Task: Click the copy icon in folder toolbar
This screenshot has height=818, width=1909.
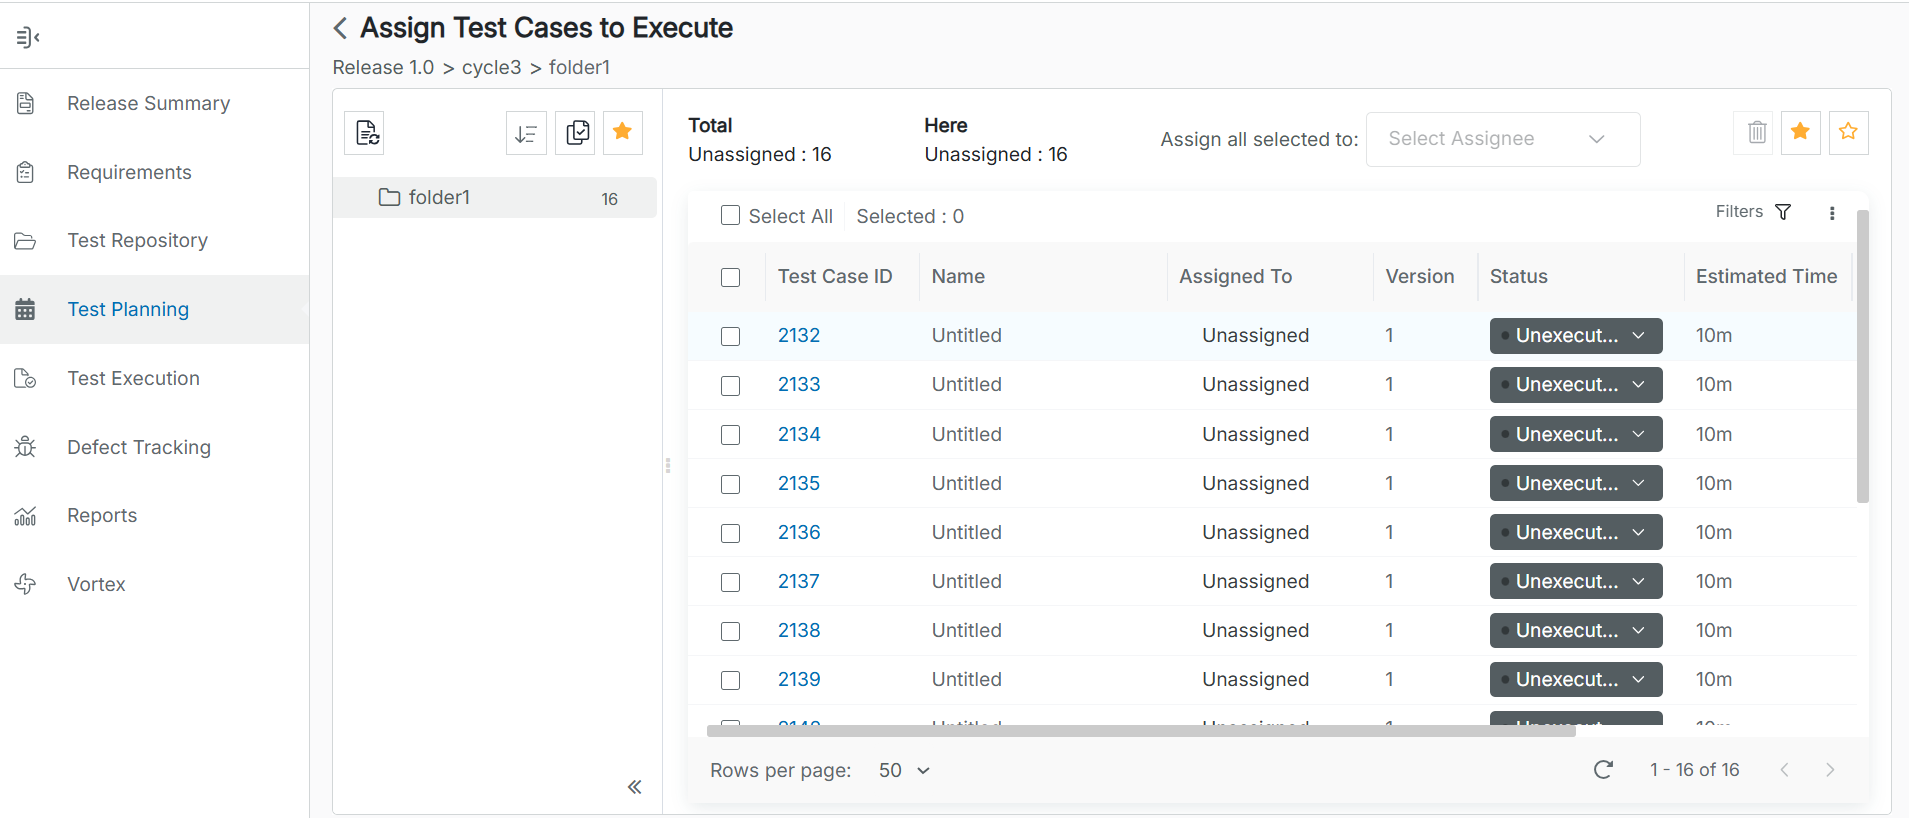Action: [577, 133]
